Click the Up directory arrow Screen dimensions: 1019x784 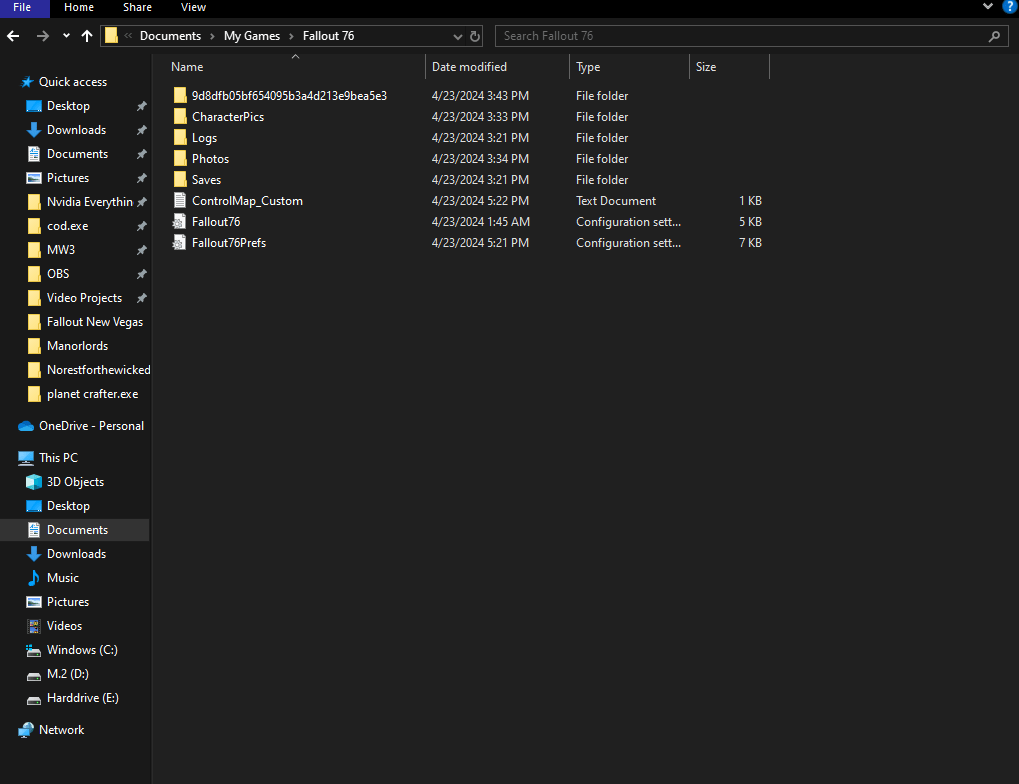tap(87, 36)
